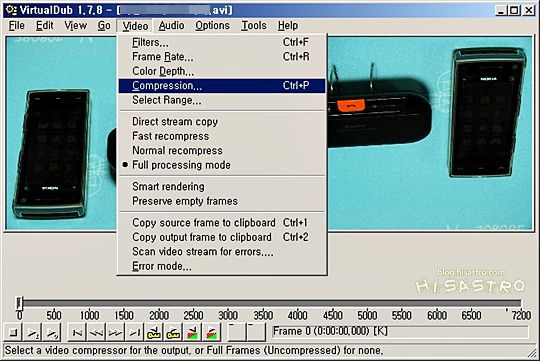This screenshot has width=540, height=361.
Task: Step backward with the double-left-arrow button
Action: click(96, 333)
